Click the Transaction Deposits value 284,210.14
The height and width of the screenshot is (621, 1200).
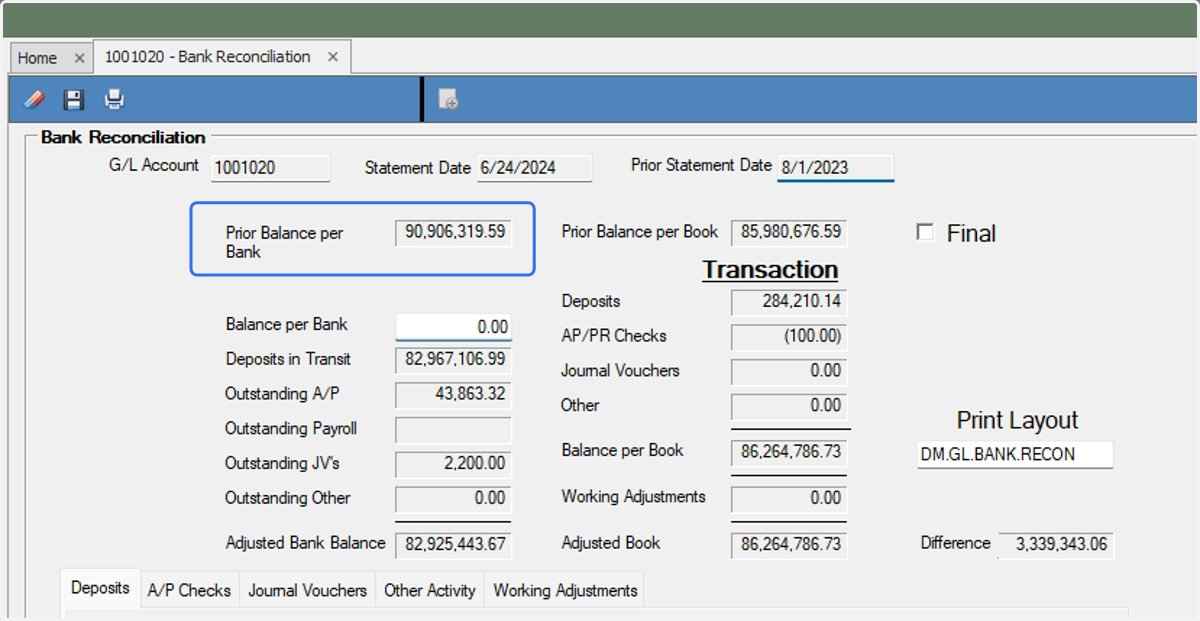(x=789, y=301)
